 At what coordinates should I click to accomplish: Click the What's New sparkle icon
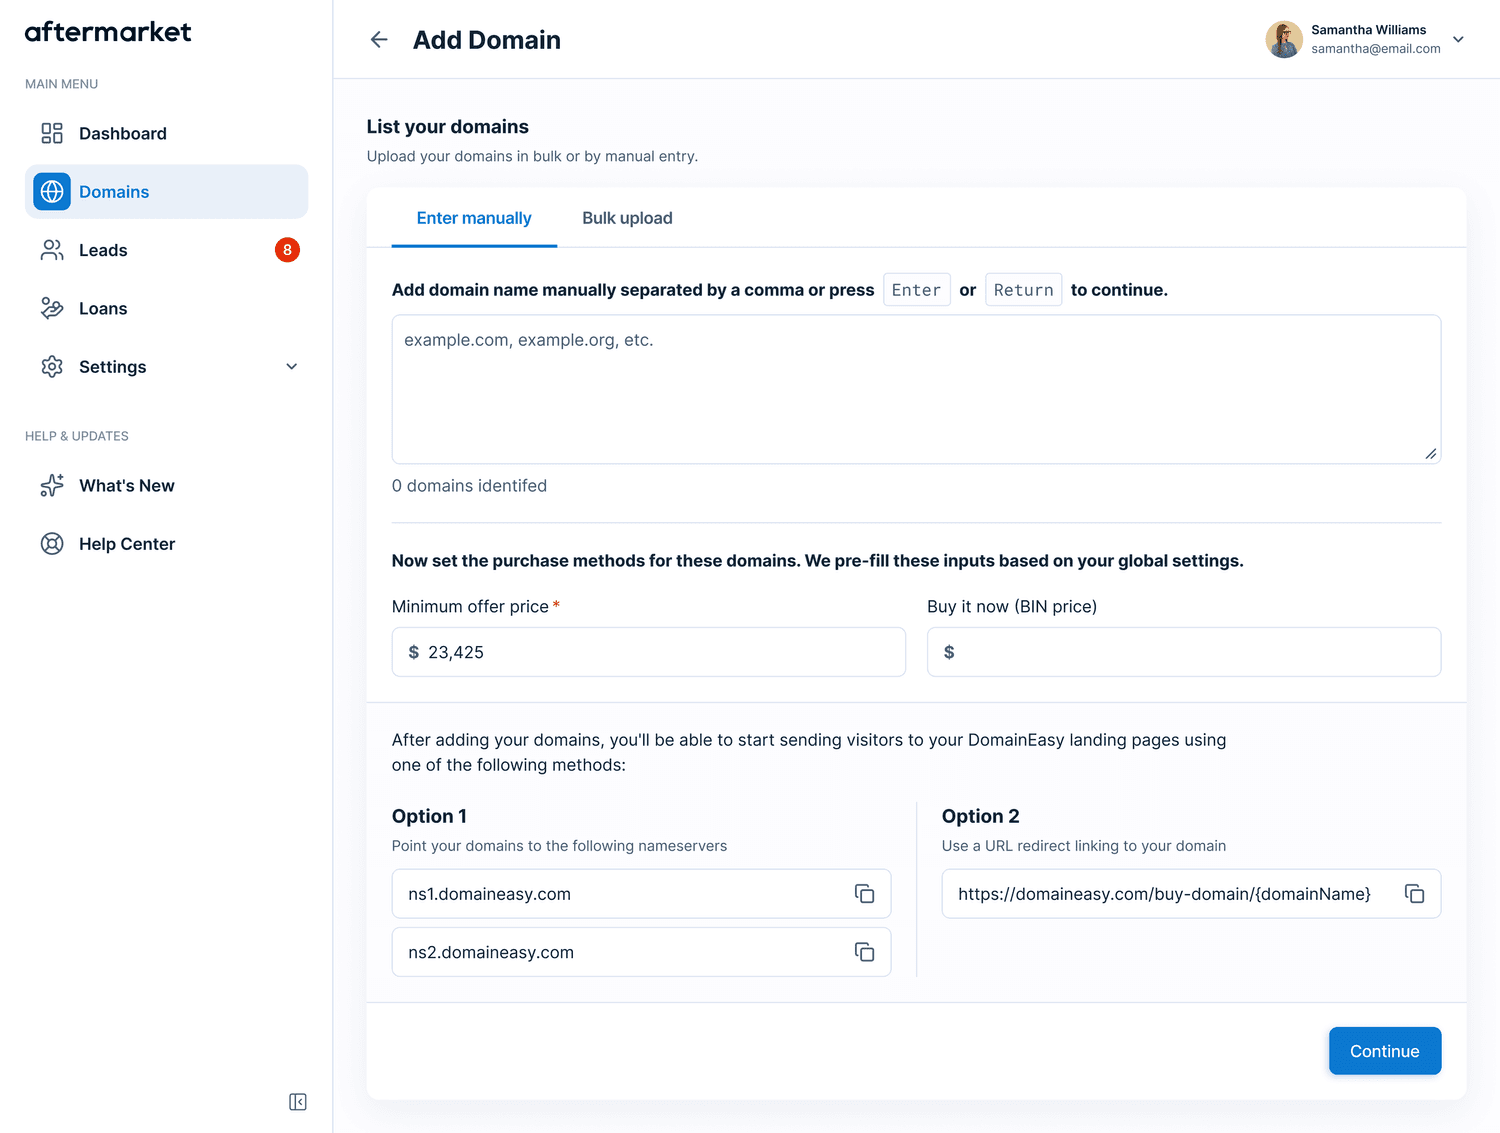[52, 486]
